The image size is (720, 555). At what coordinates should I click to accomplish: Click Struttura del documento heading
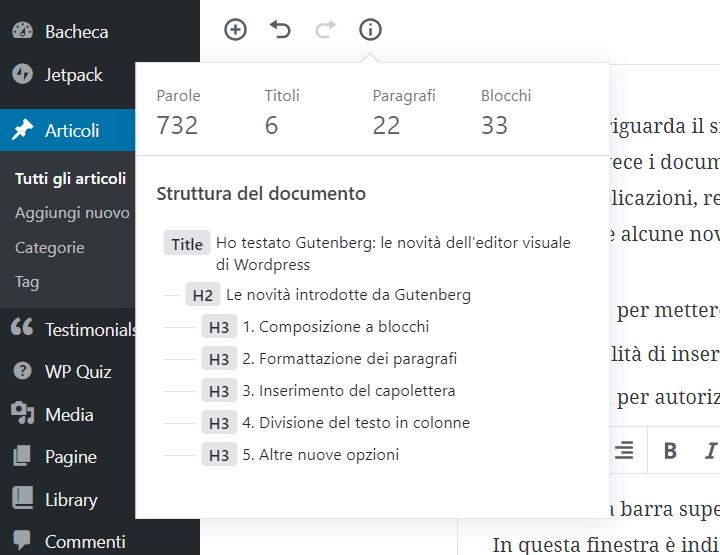click(261, 194)
